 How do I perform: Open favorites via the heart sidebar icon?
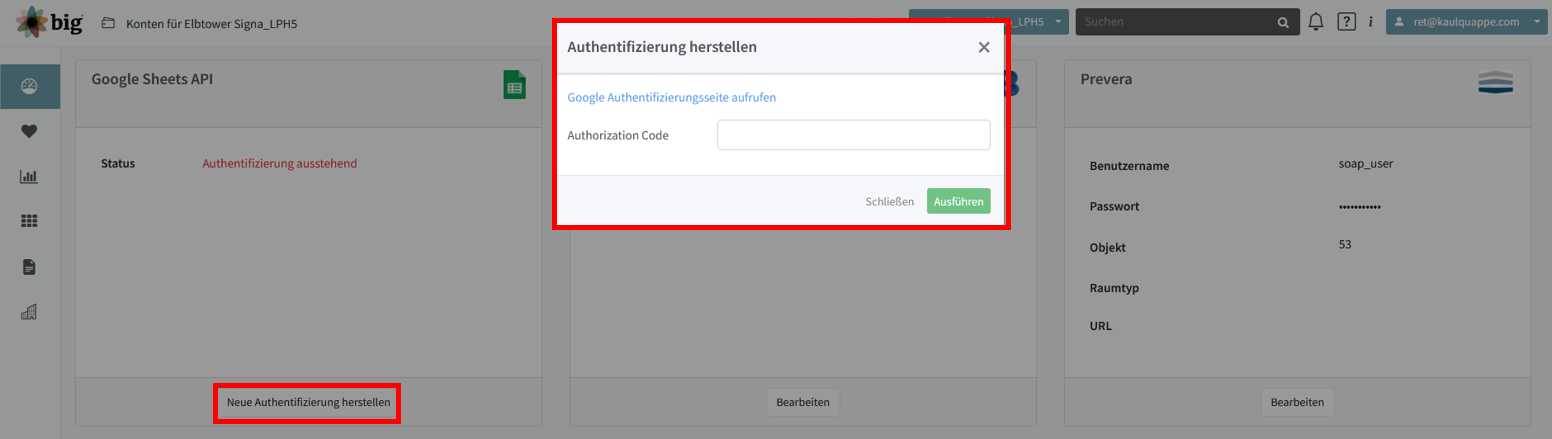(29, 131)
